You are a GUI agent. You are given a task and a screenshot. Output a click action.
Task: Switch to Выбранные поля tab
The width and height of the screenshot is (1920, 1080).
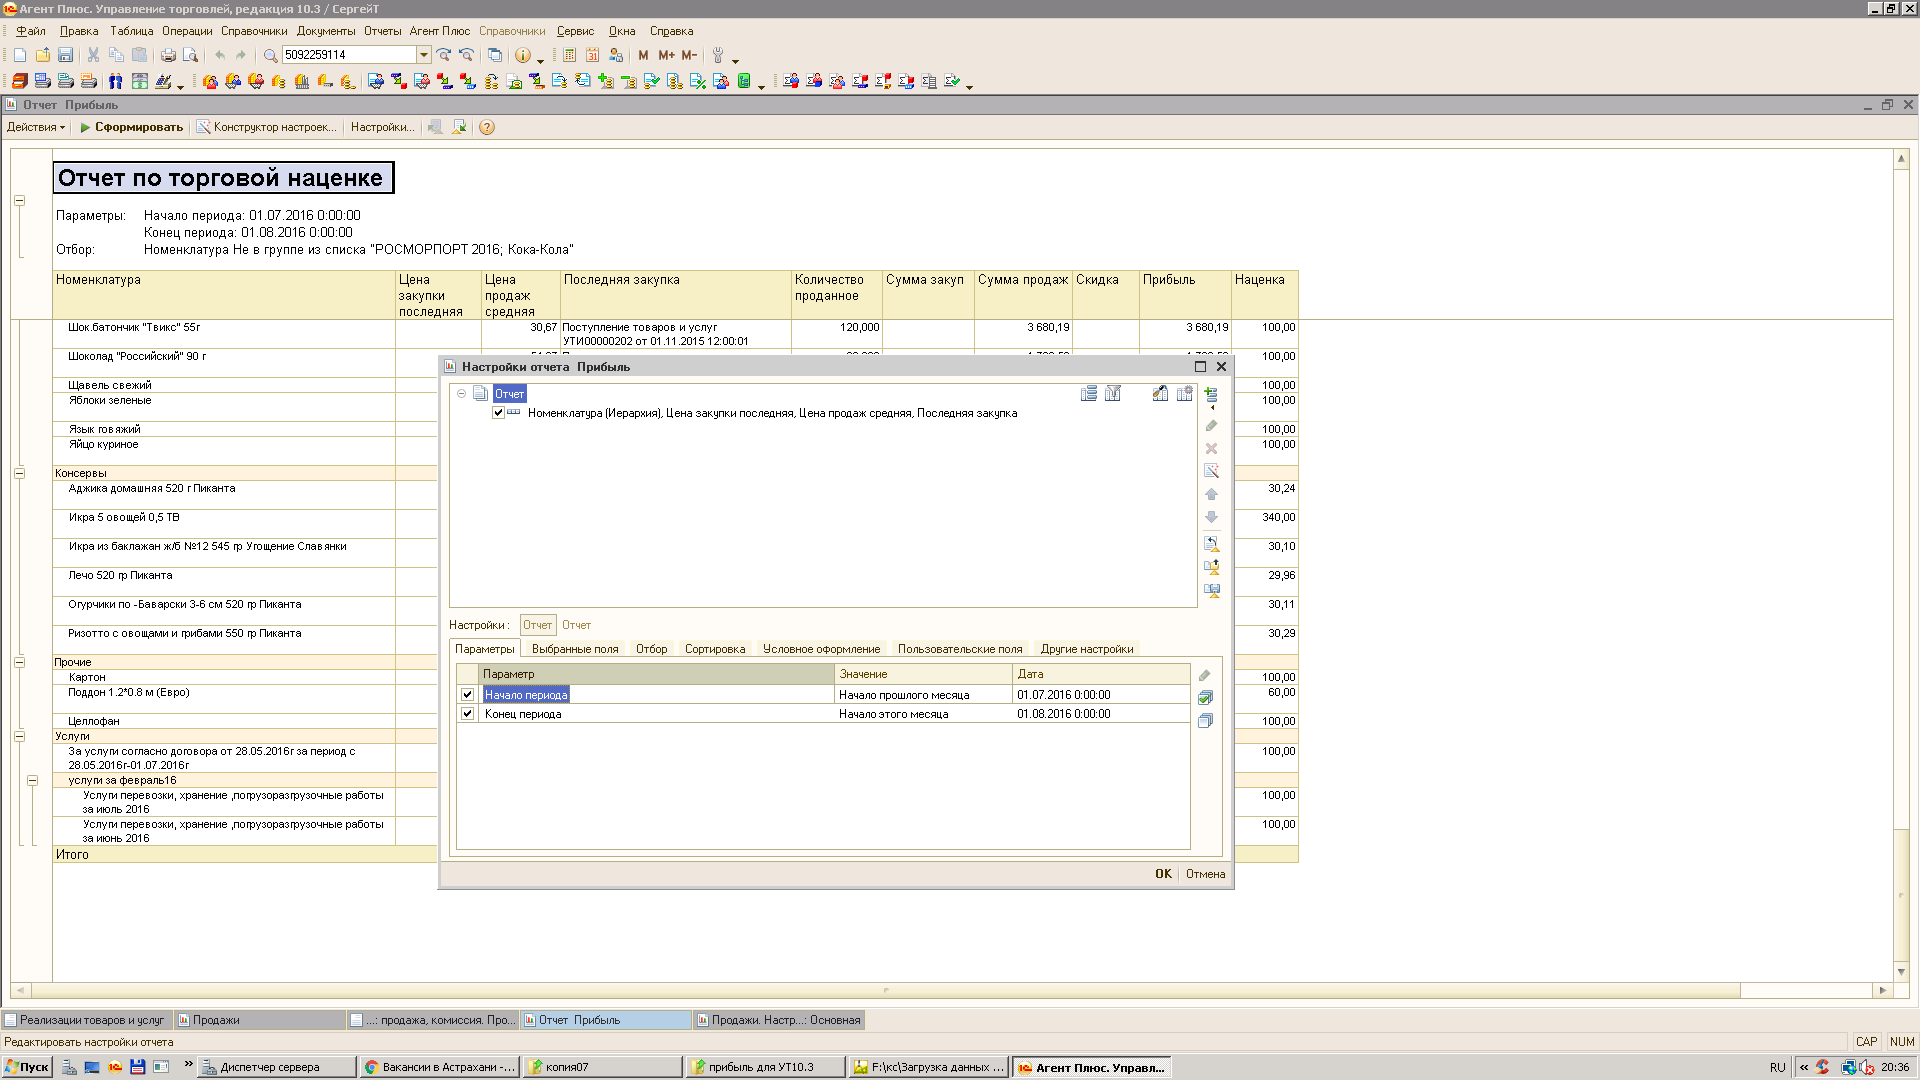coord(575,649)
